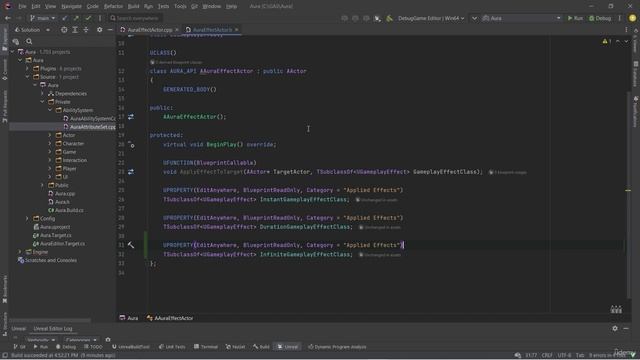Click the navigate back arrow
Image resolution: width=640 pixels, height=360 pixels.
[x=8, y=18]
